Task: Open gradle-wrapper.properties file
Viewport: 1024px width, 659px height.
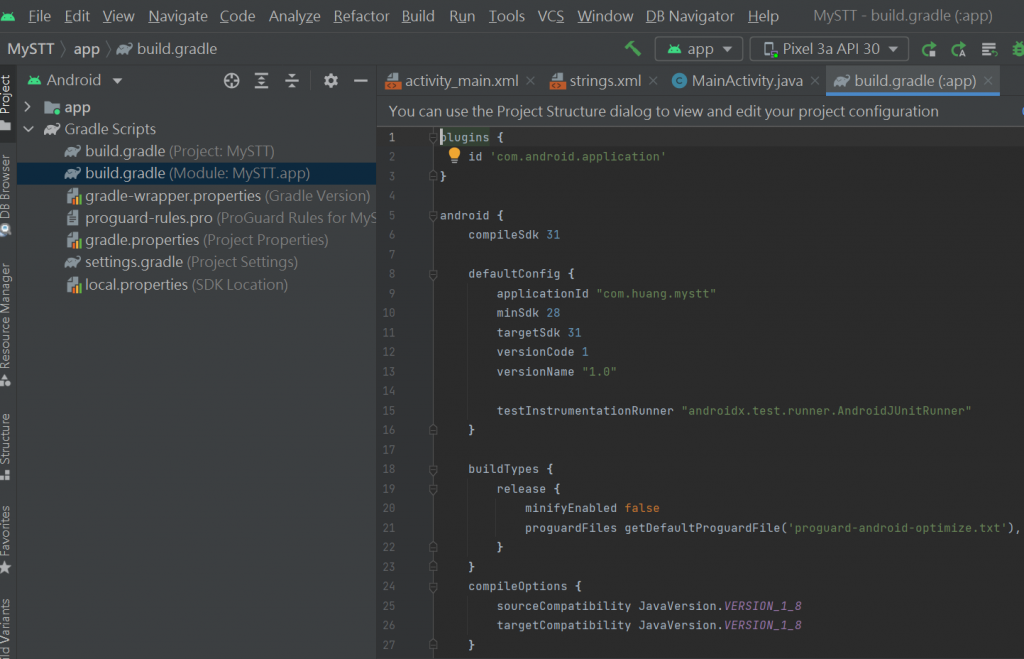Action: 218,195
